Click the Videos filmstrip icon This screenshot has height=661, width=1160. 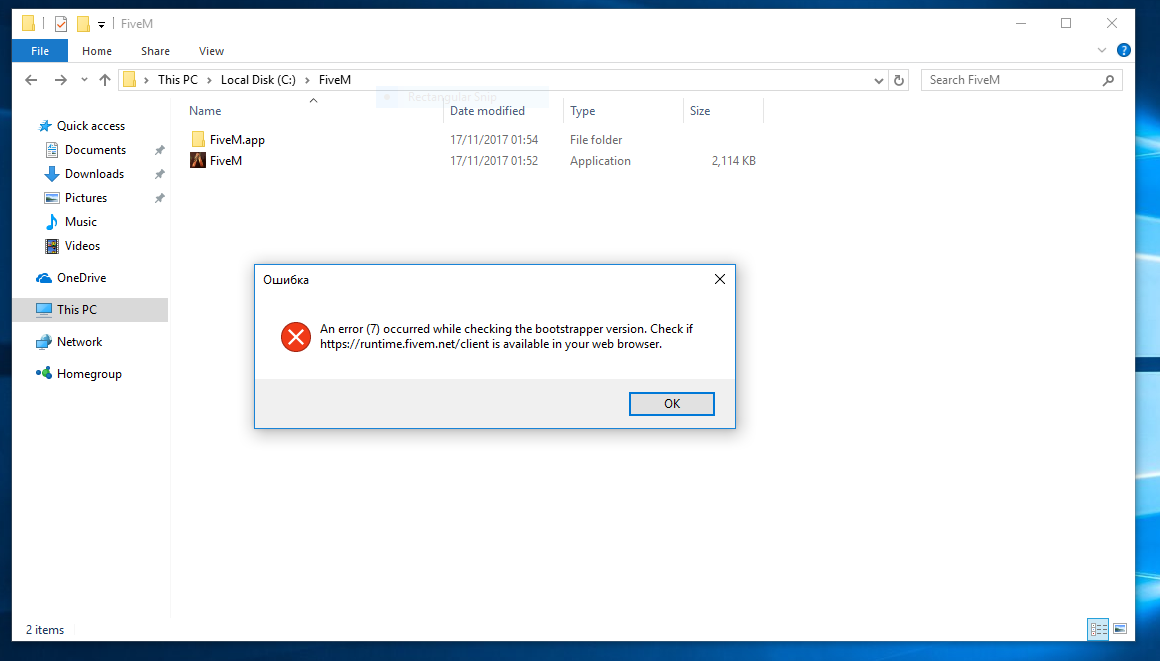(52, 246)
